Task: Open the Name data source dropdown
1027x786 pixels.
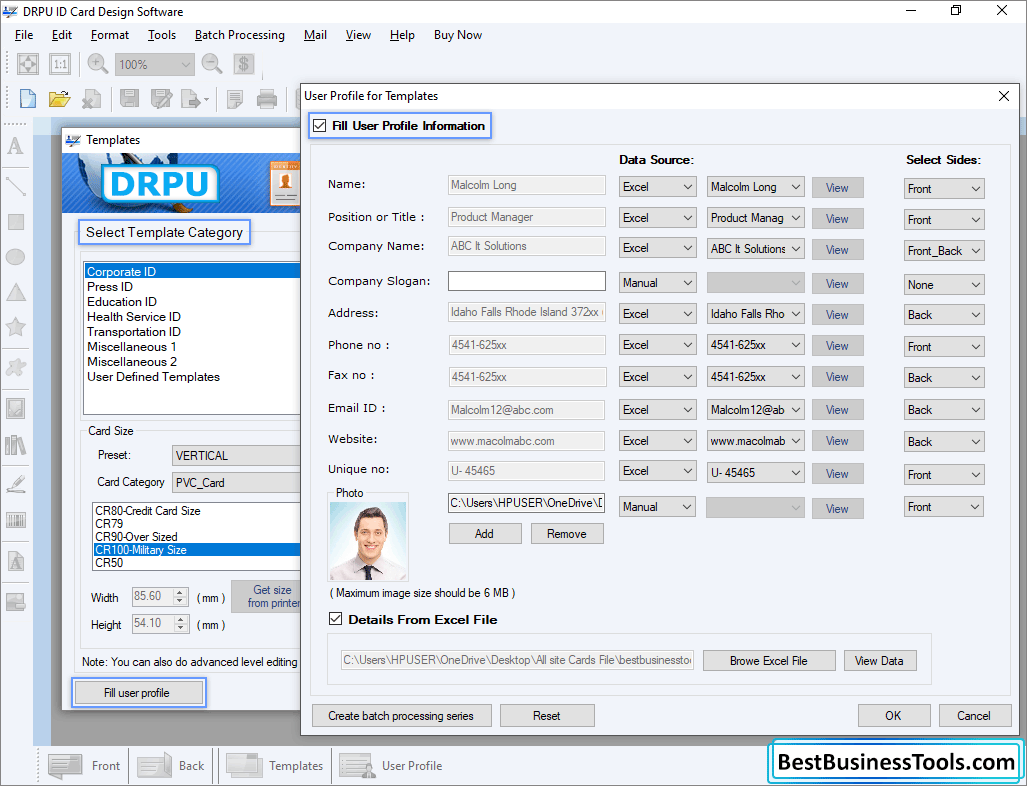Action: [x=657, y=187]
